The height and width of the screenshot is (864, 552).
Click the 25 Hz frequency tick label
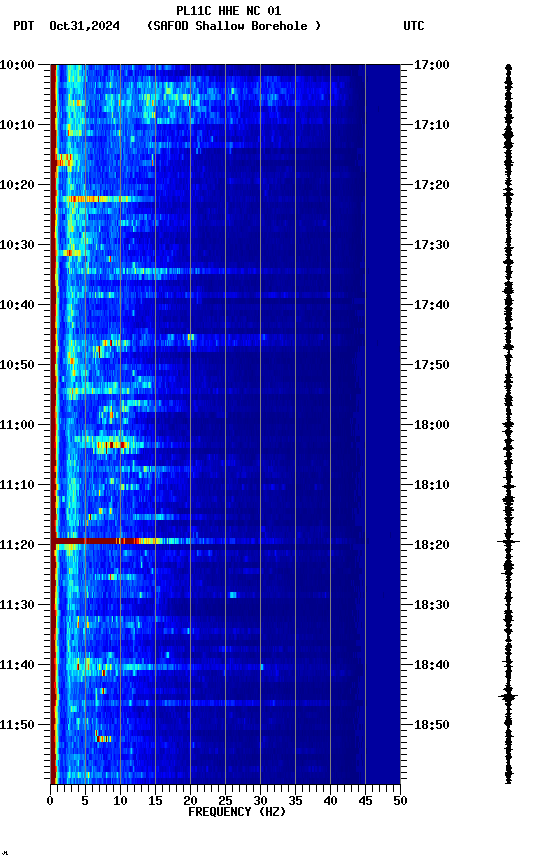225,801
